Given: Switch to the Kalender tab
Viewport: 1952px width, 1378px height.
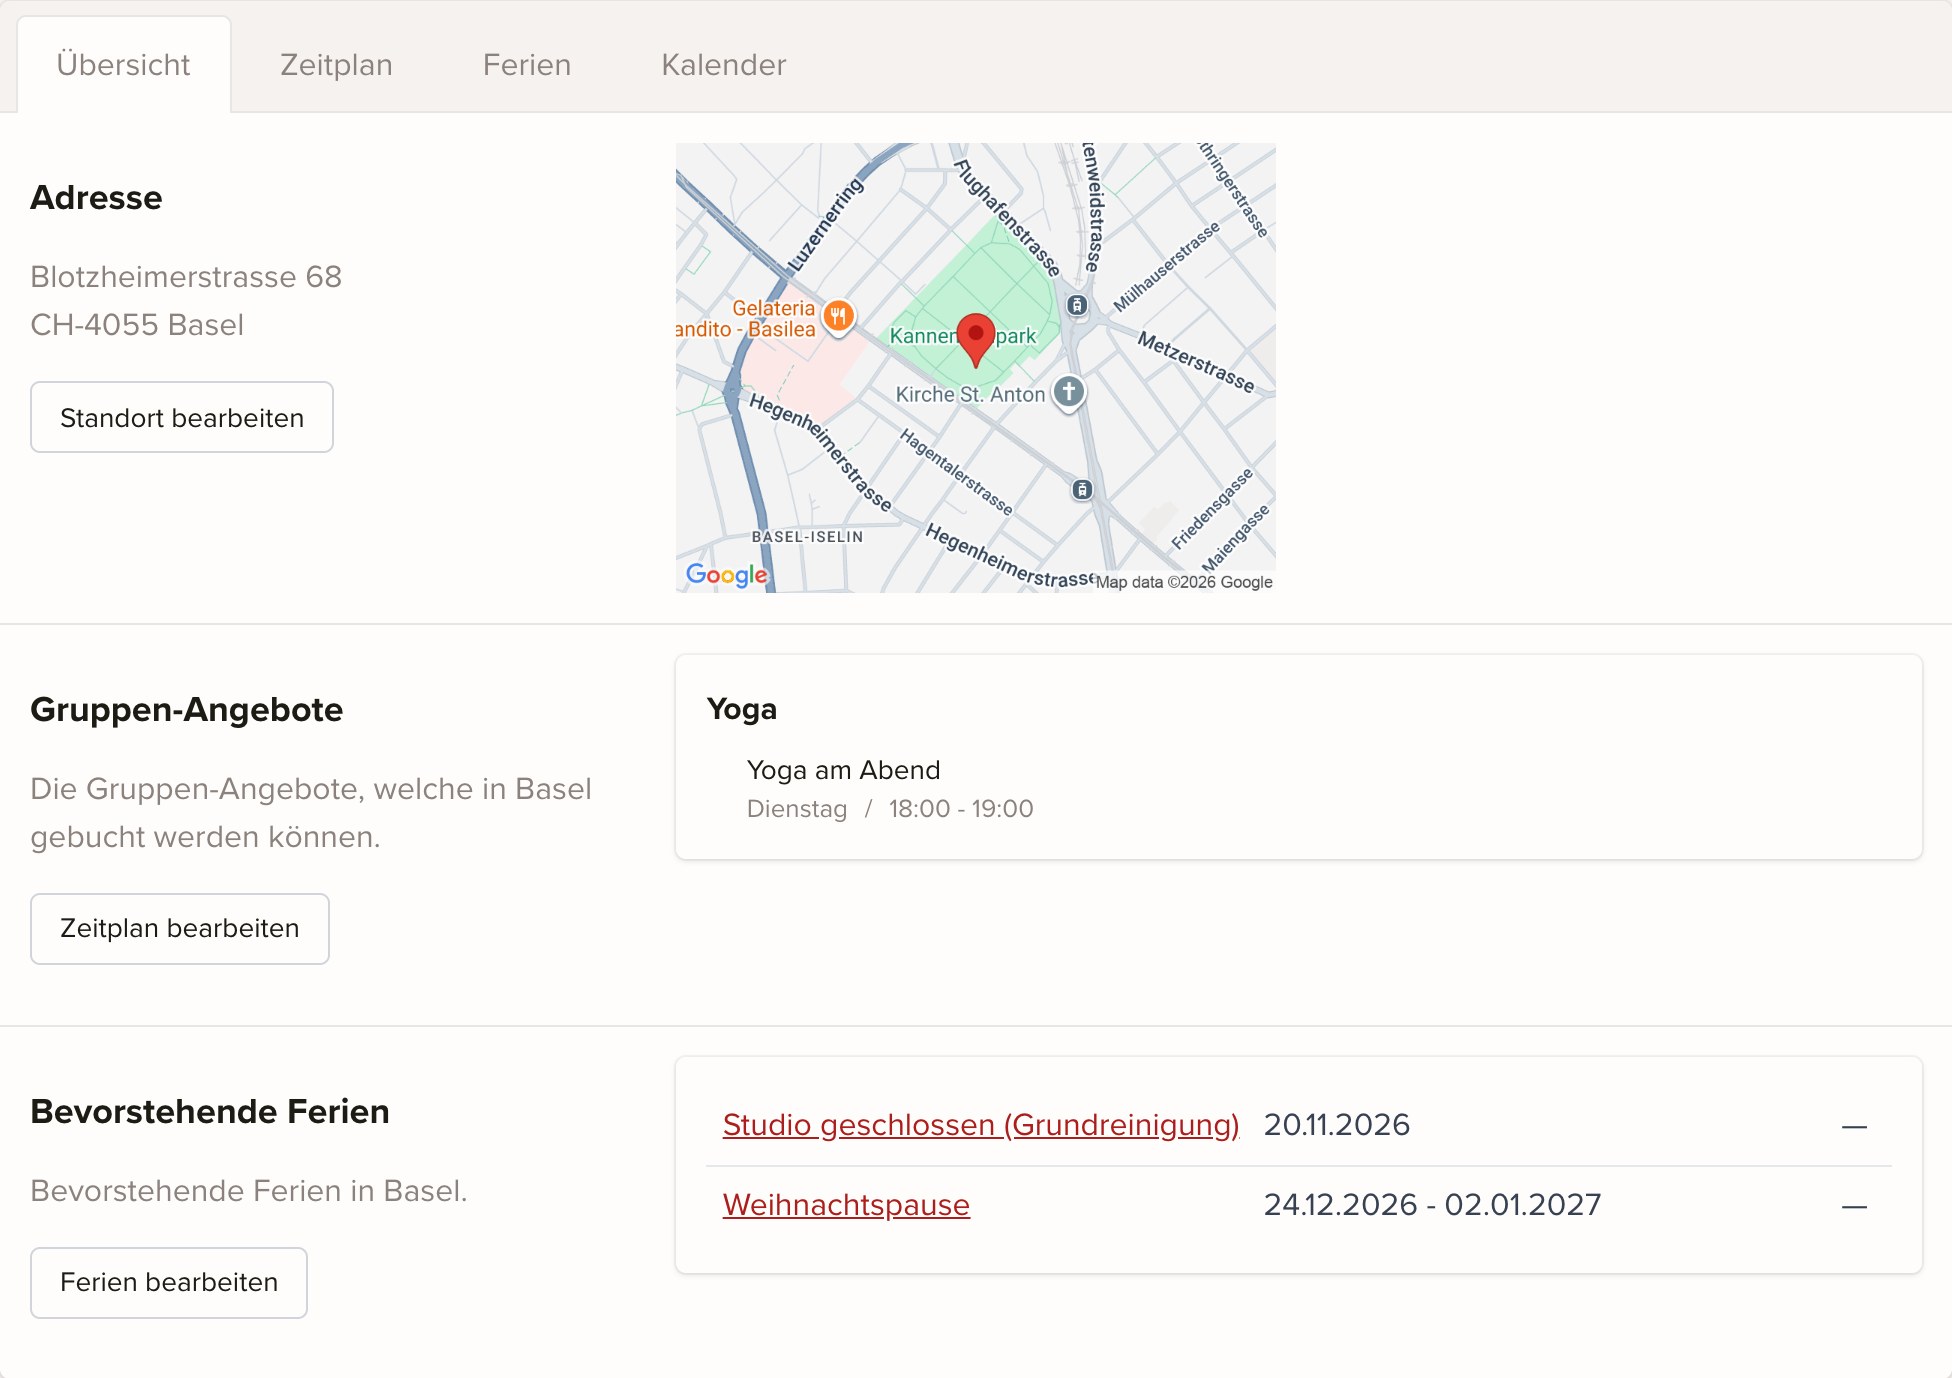Looking at the screenshot, I should click(x=724, y=65).
